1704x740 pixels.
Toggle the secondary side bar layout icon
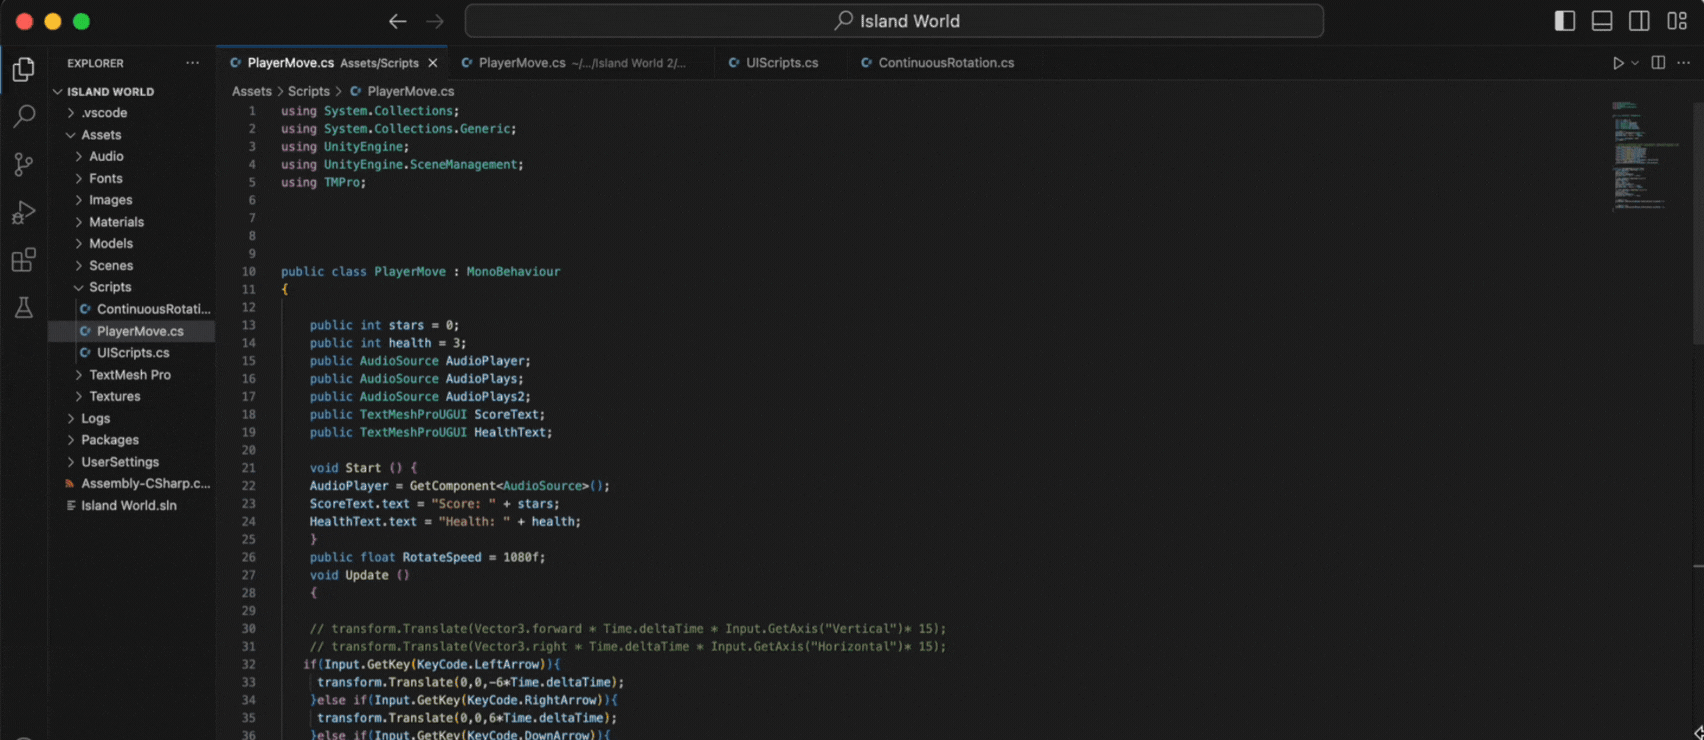1639,21
